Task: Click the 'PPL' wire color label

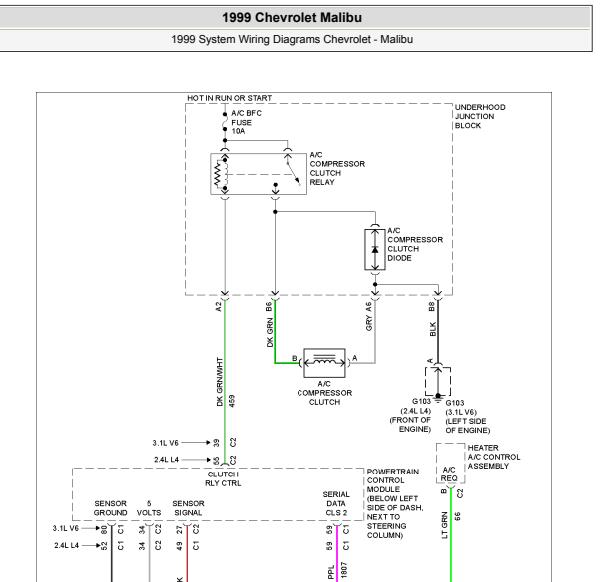Action: pyautogui.click(x=331, y=572)
